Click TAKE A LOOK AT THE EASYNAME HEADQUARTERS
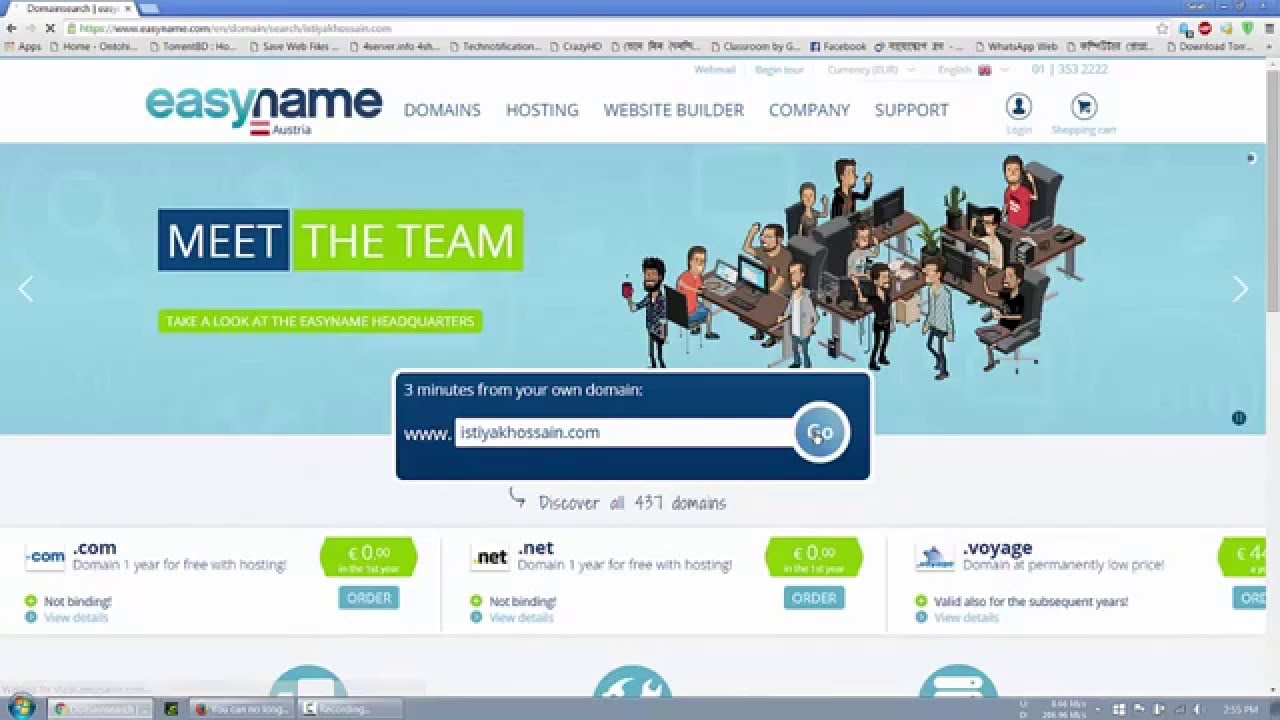Image resolution: width=1280 pixels, height=720 pixels. (x=320, y=321)
